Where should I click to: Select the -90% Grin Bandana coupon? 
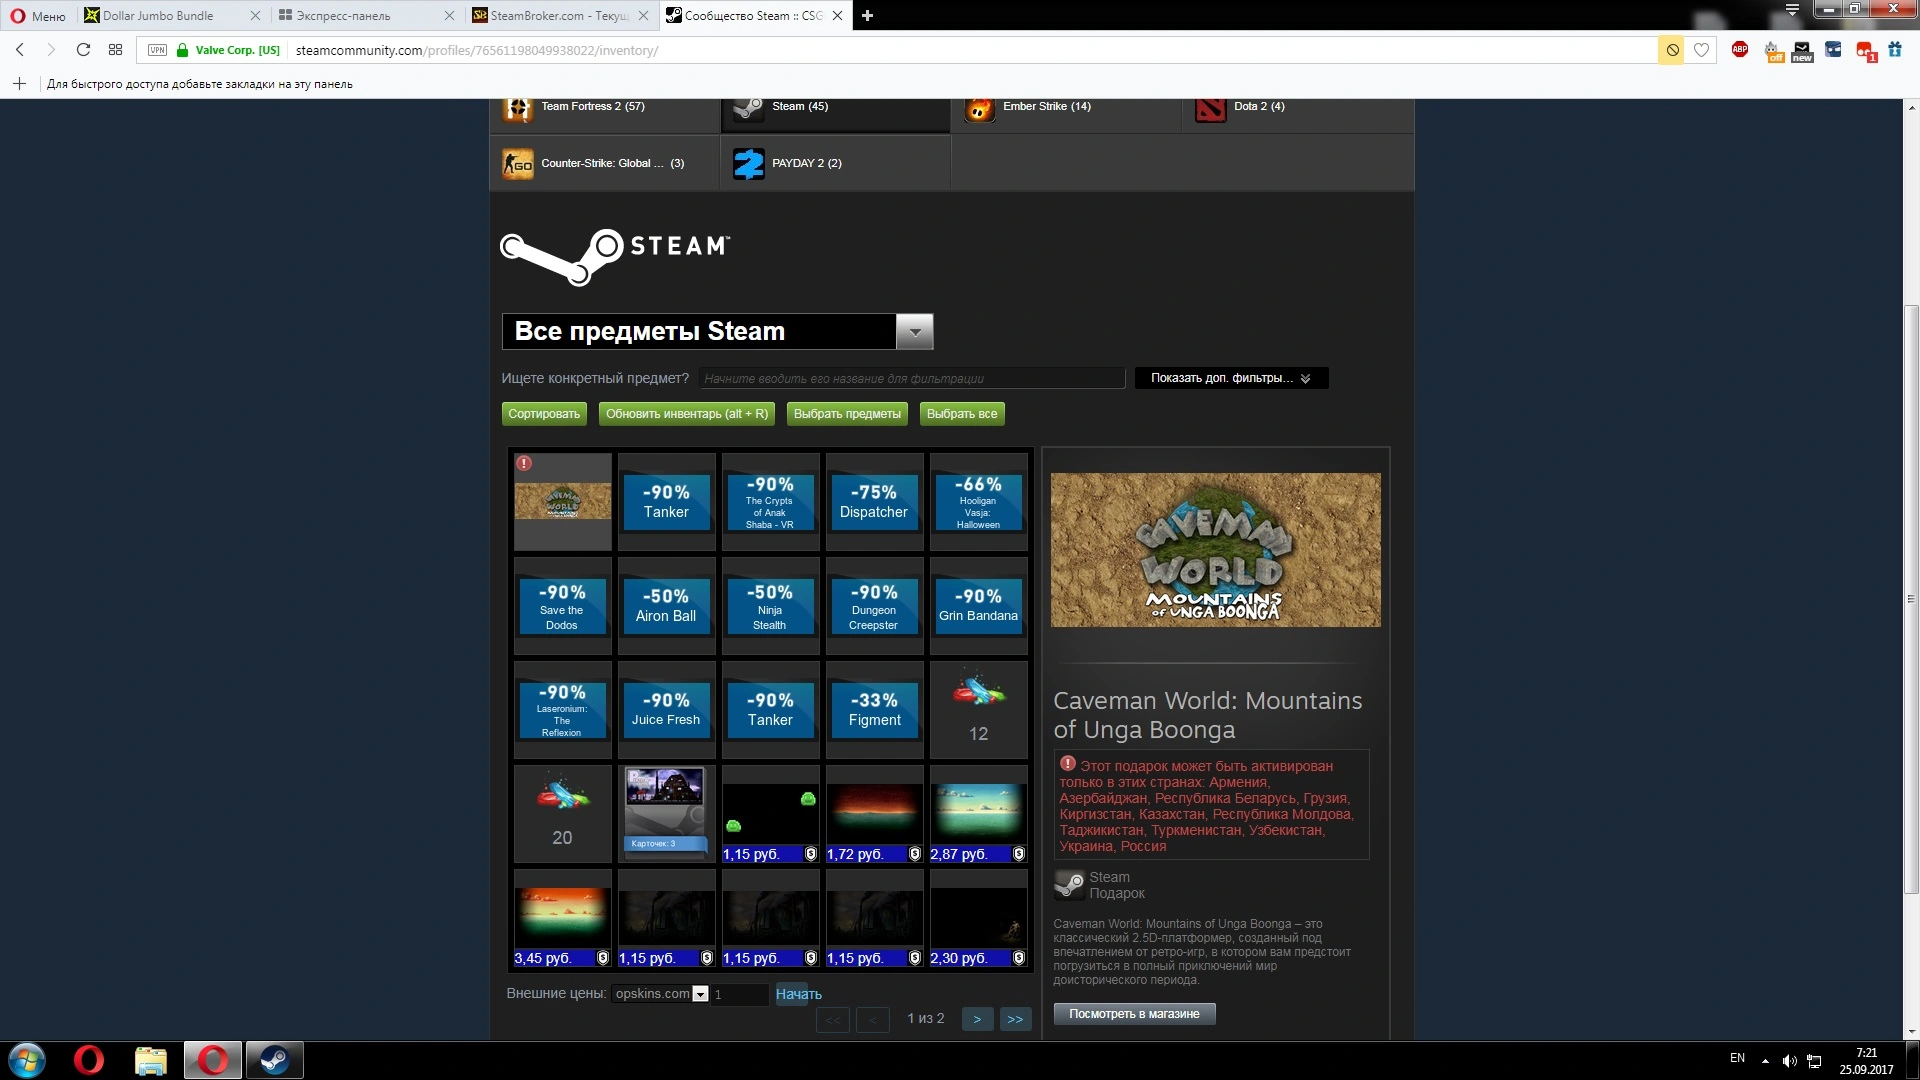979,606
